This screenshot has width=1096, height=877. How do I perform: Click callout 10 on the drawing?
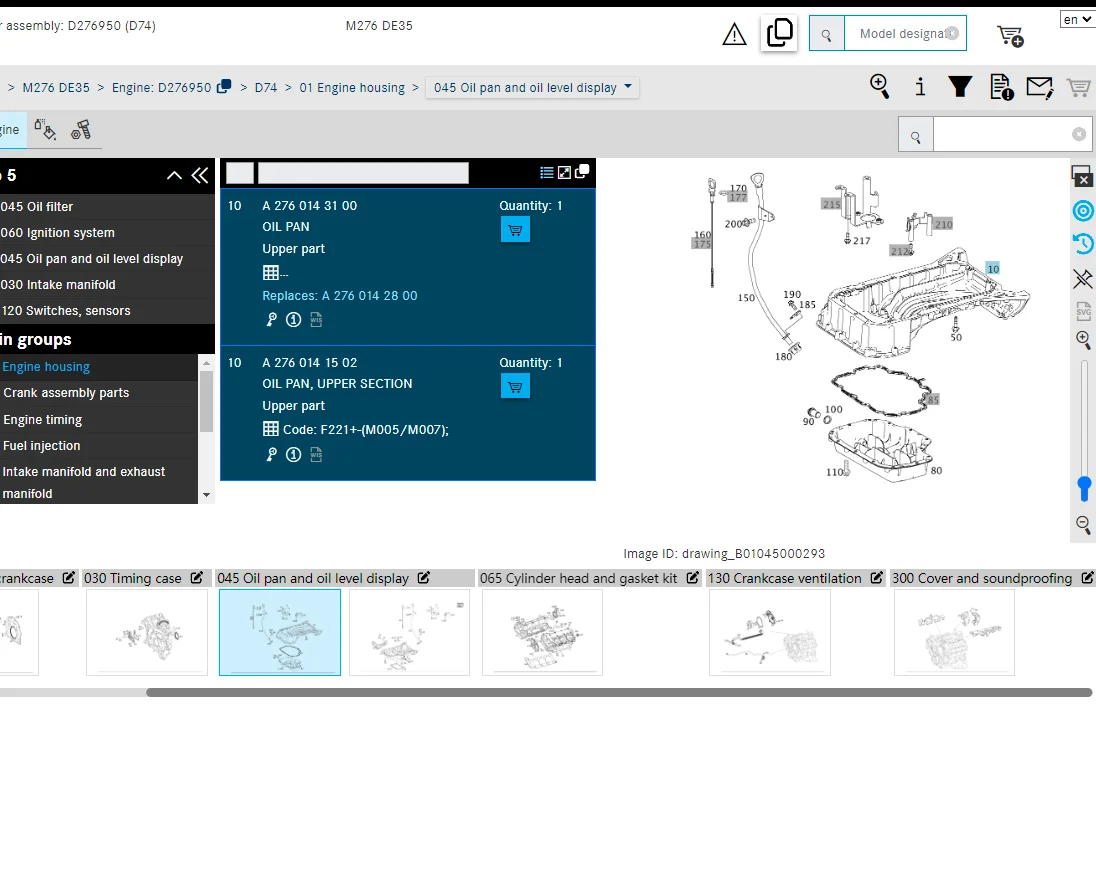point(993,269)
